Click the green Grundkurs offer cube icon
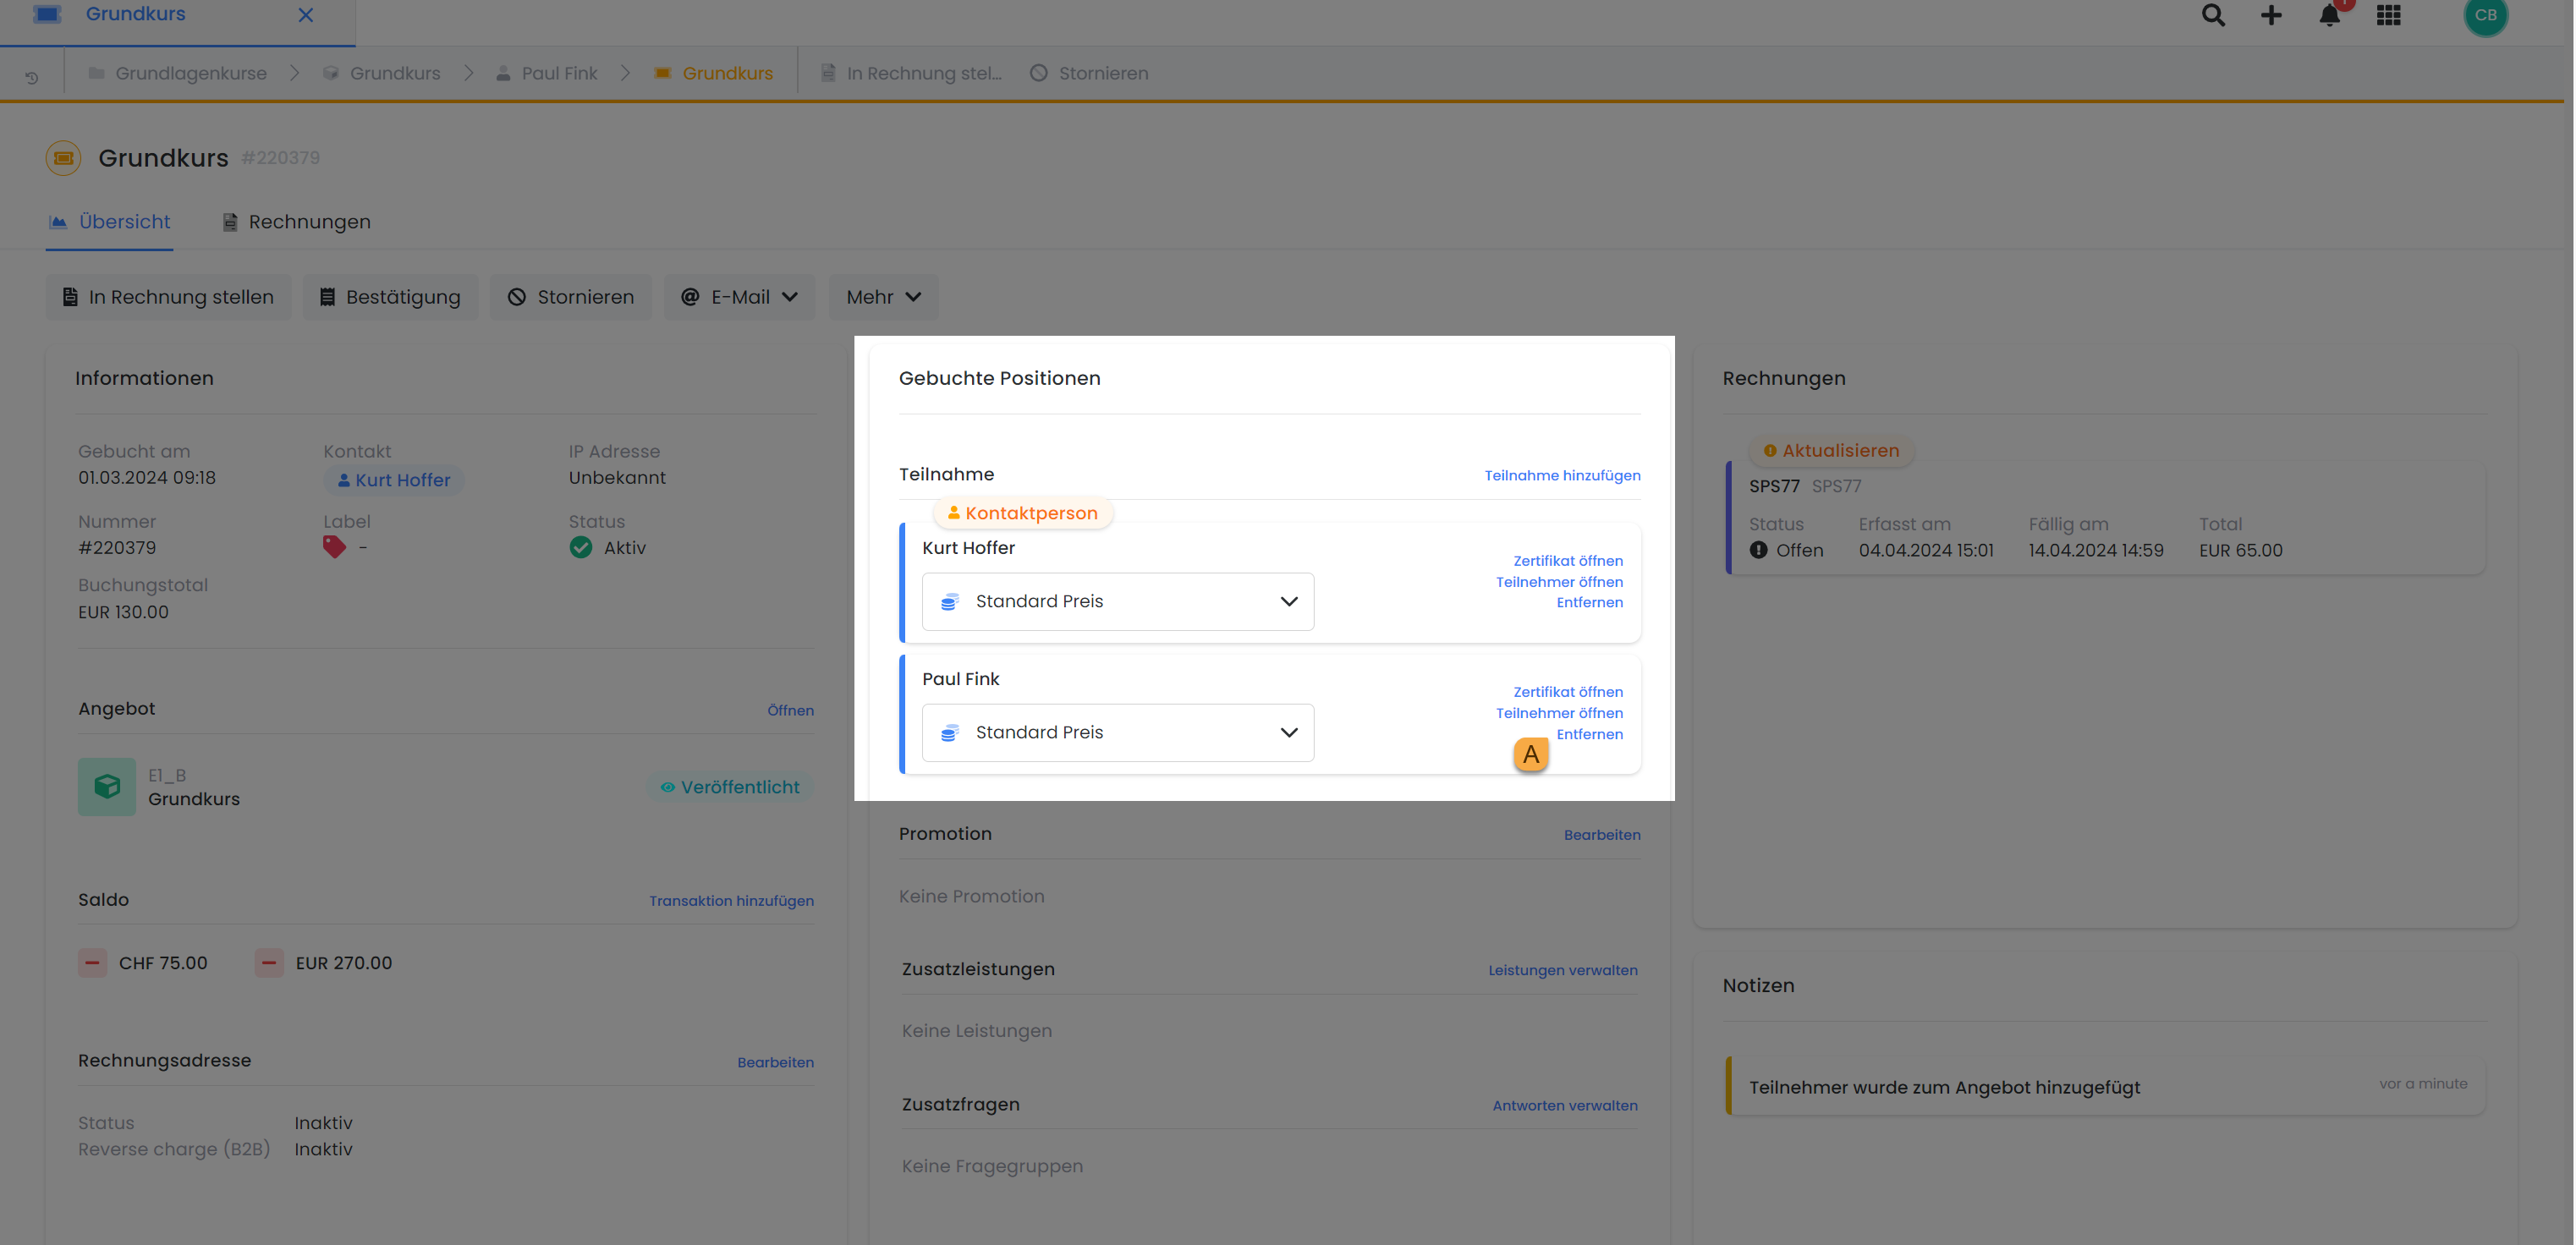 coord(107,786)
